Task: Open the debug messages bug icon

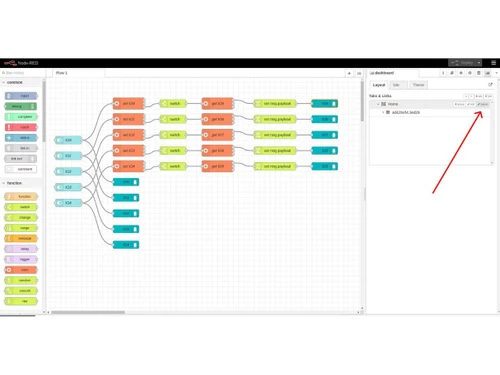Action: point(461,73)
